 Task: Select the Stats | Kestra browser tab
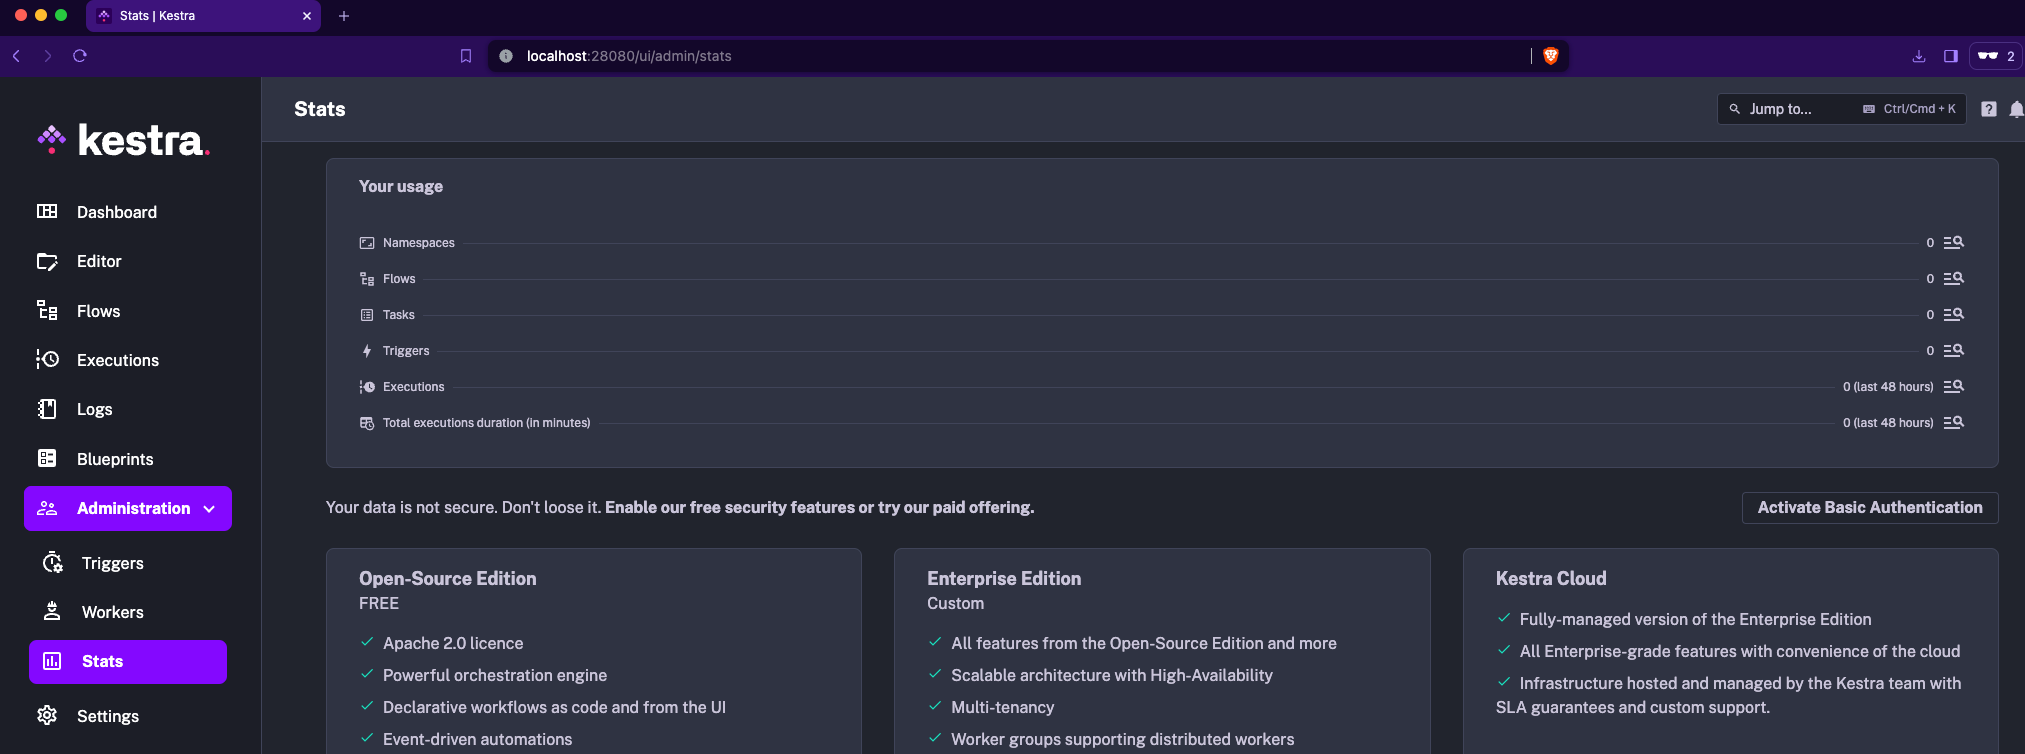[203, 16]
